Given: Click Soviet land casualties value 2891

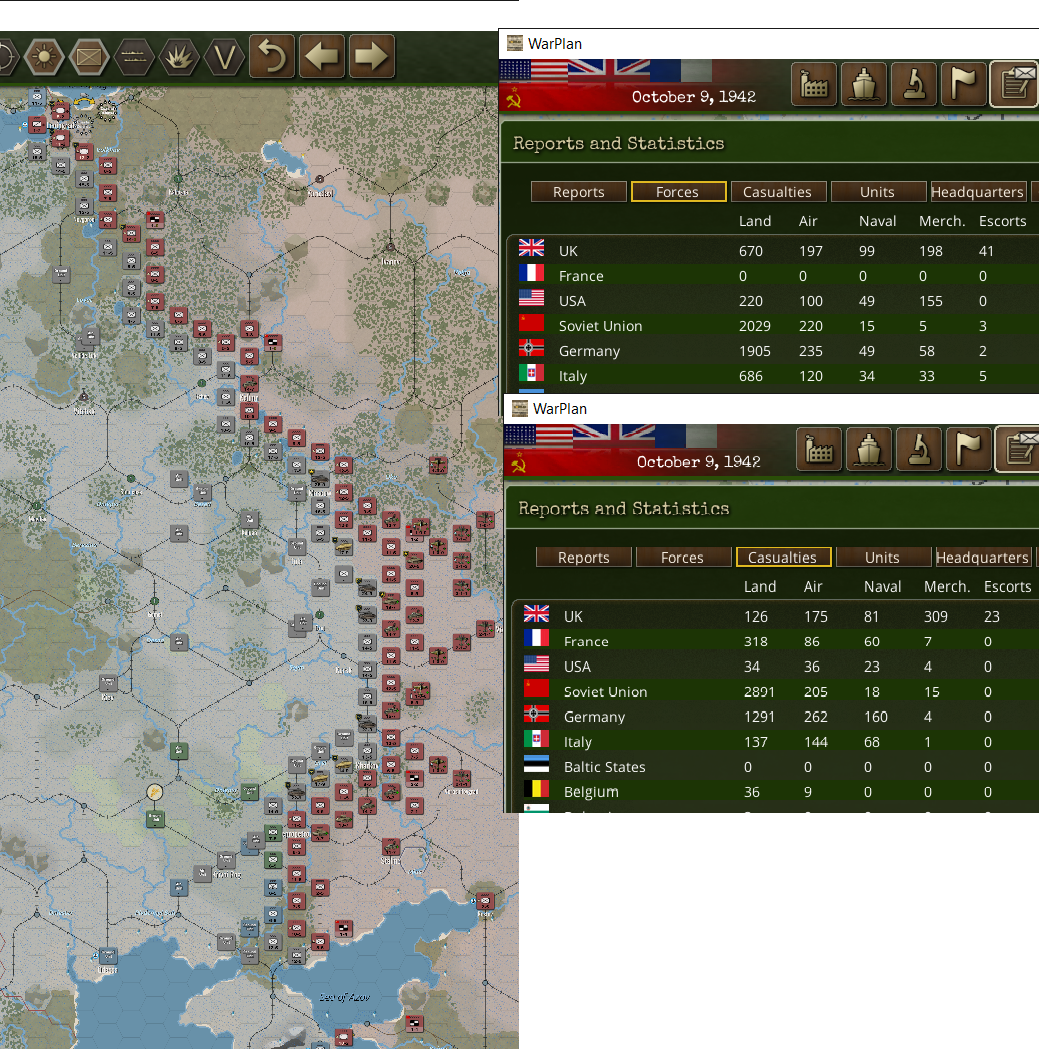Looking at the screenshot, I should point(759,692).
